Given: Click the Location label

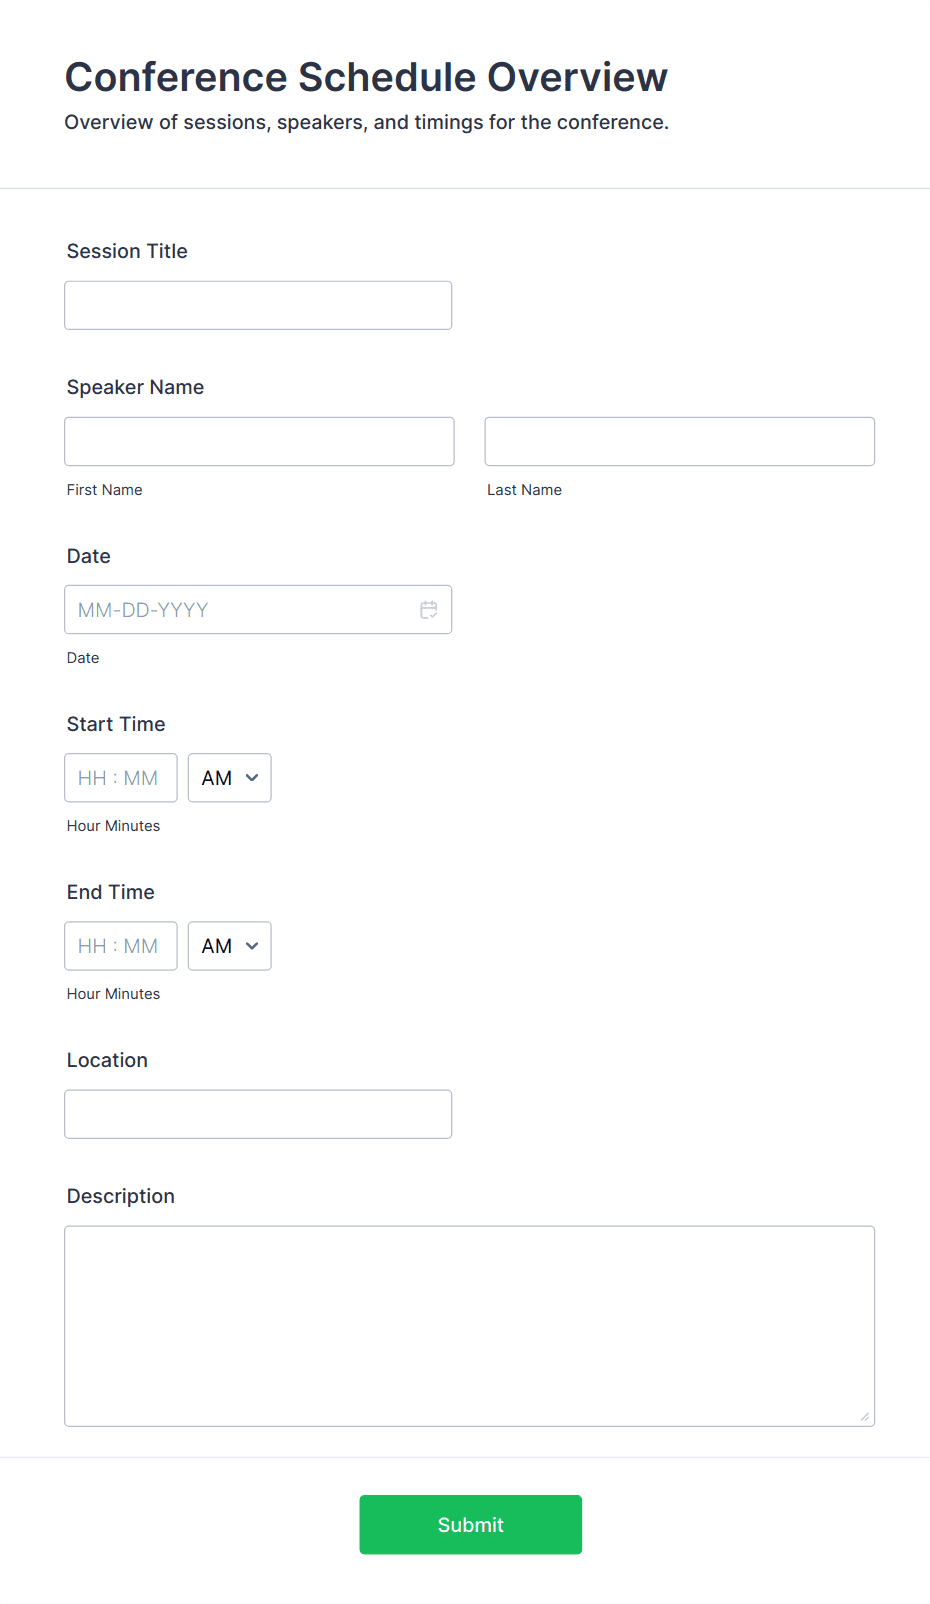Looking at the screenshot, I should click(x=107, y=1060).
